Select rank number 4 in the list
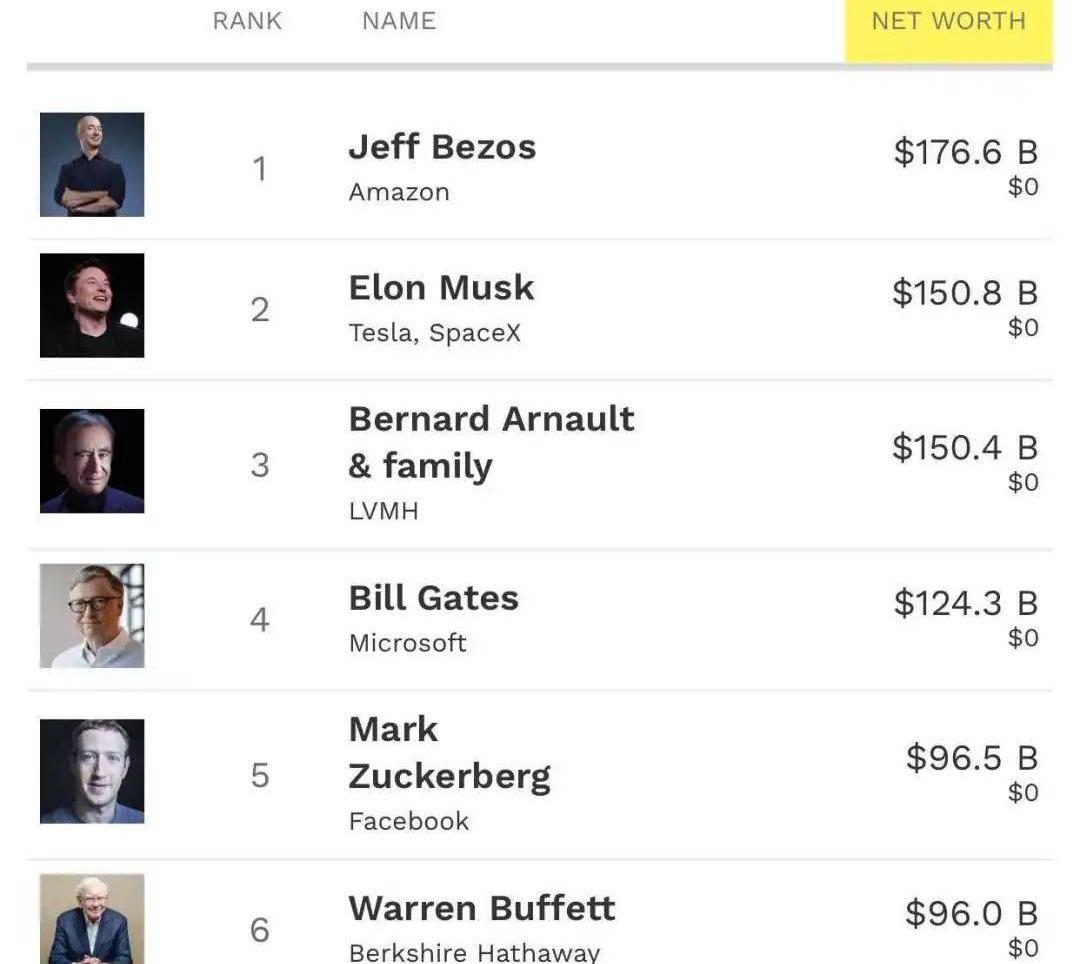The image size is (1080, 964). pyautogui.click(x=259, y=620)
